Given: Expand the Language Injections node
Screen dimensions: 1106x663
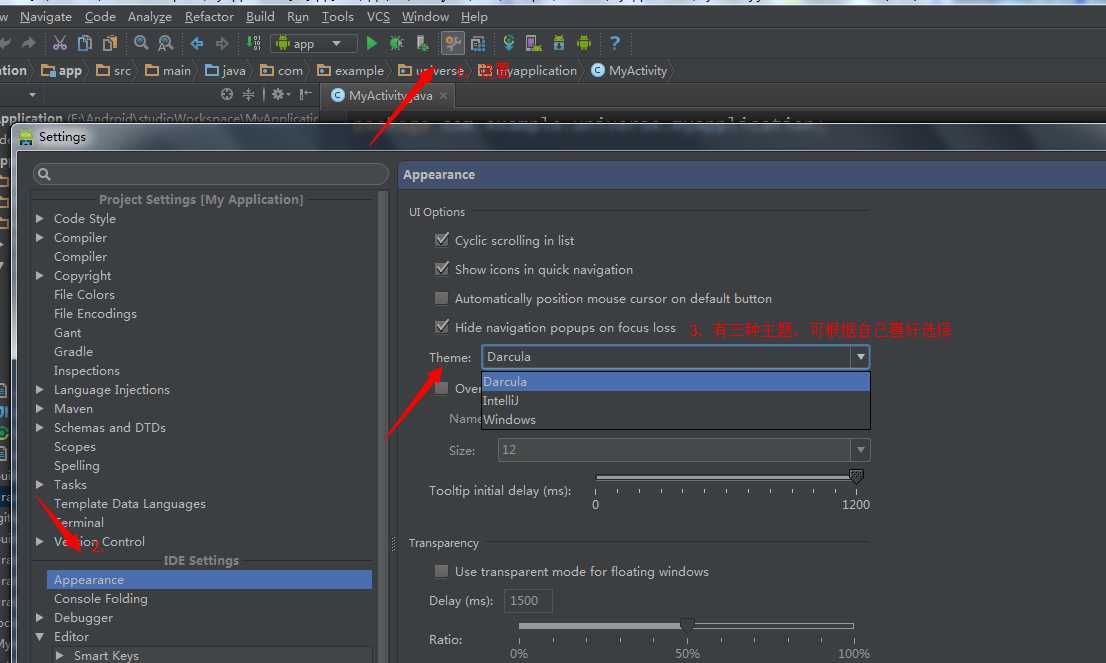Looking at the screenshot, I should tap(40, 389).
